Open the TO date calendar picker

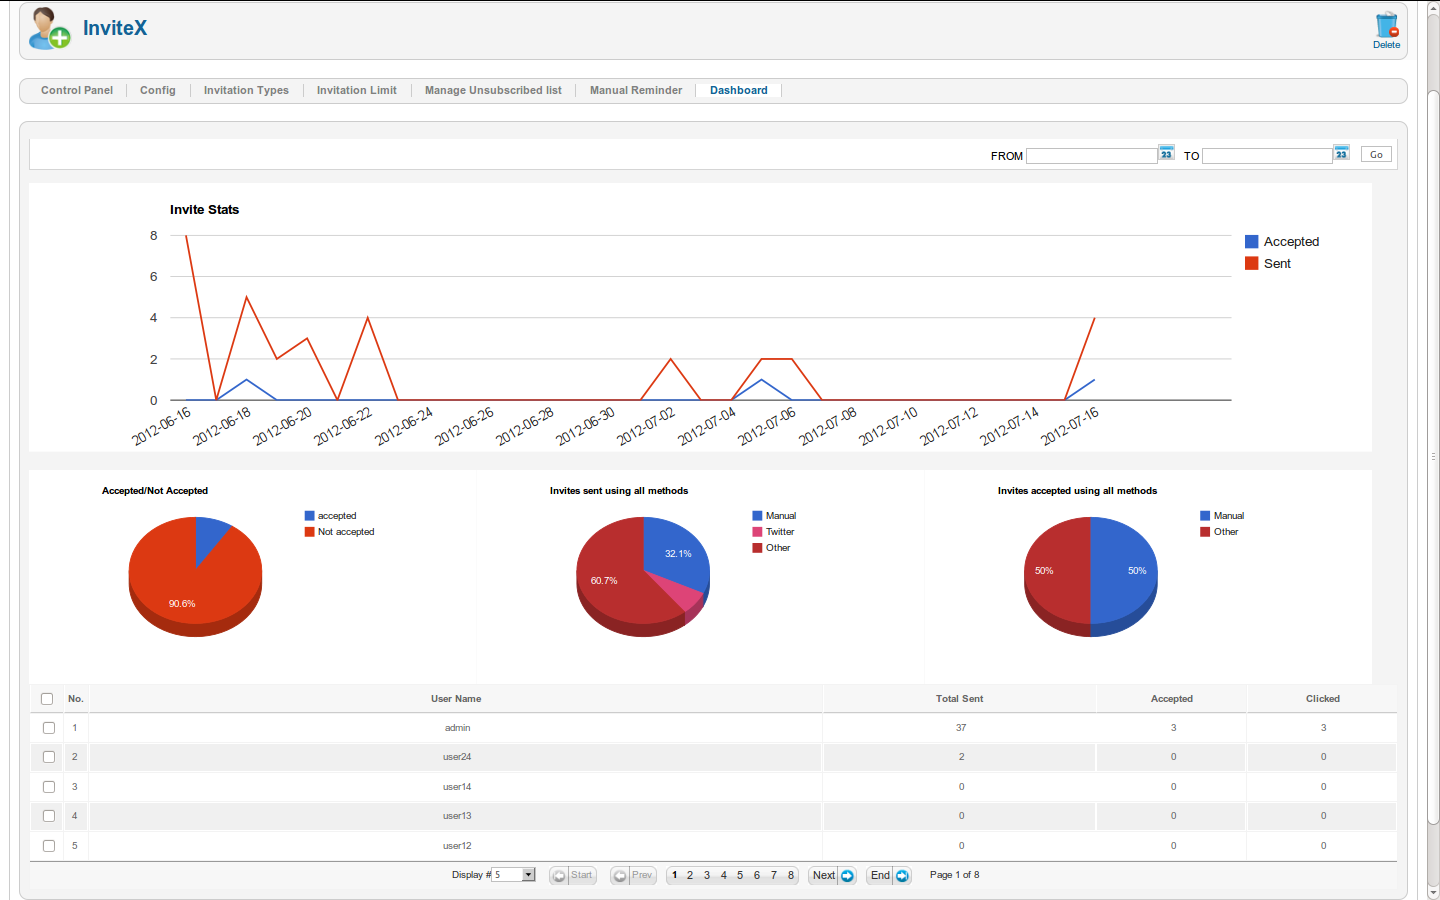pyautogui.click(x=1341, y=153)
